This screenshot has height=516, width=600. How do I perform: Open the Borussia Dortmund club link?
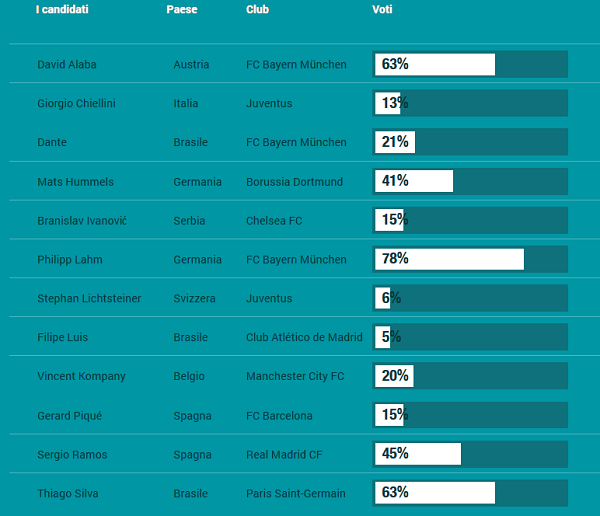(x=294, y=182)
